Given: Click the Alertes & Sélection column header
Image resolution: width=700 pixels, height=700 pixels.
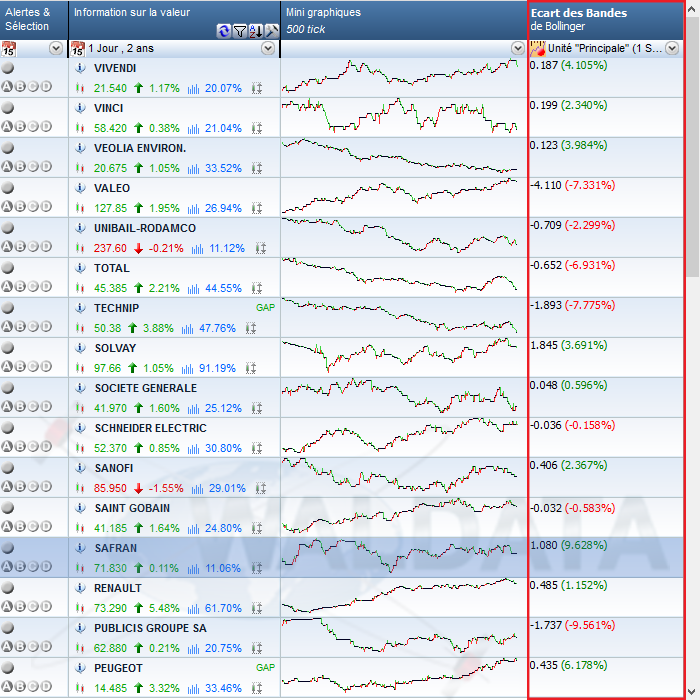Looking at the screenshot, I should click(34, 20).
